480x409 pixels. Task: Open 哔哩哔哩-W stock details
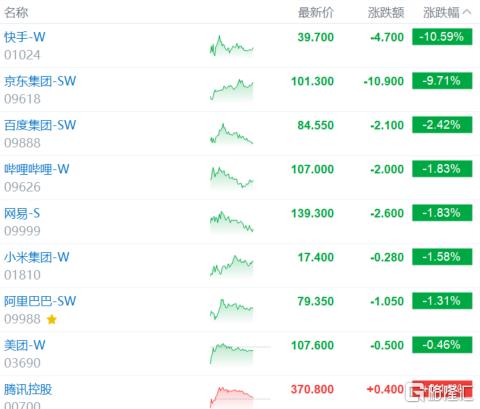pos(37,169)
